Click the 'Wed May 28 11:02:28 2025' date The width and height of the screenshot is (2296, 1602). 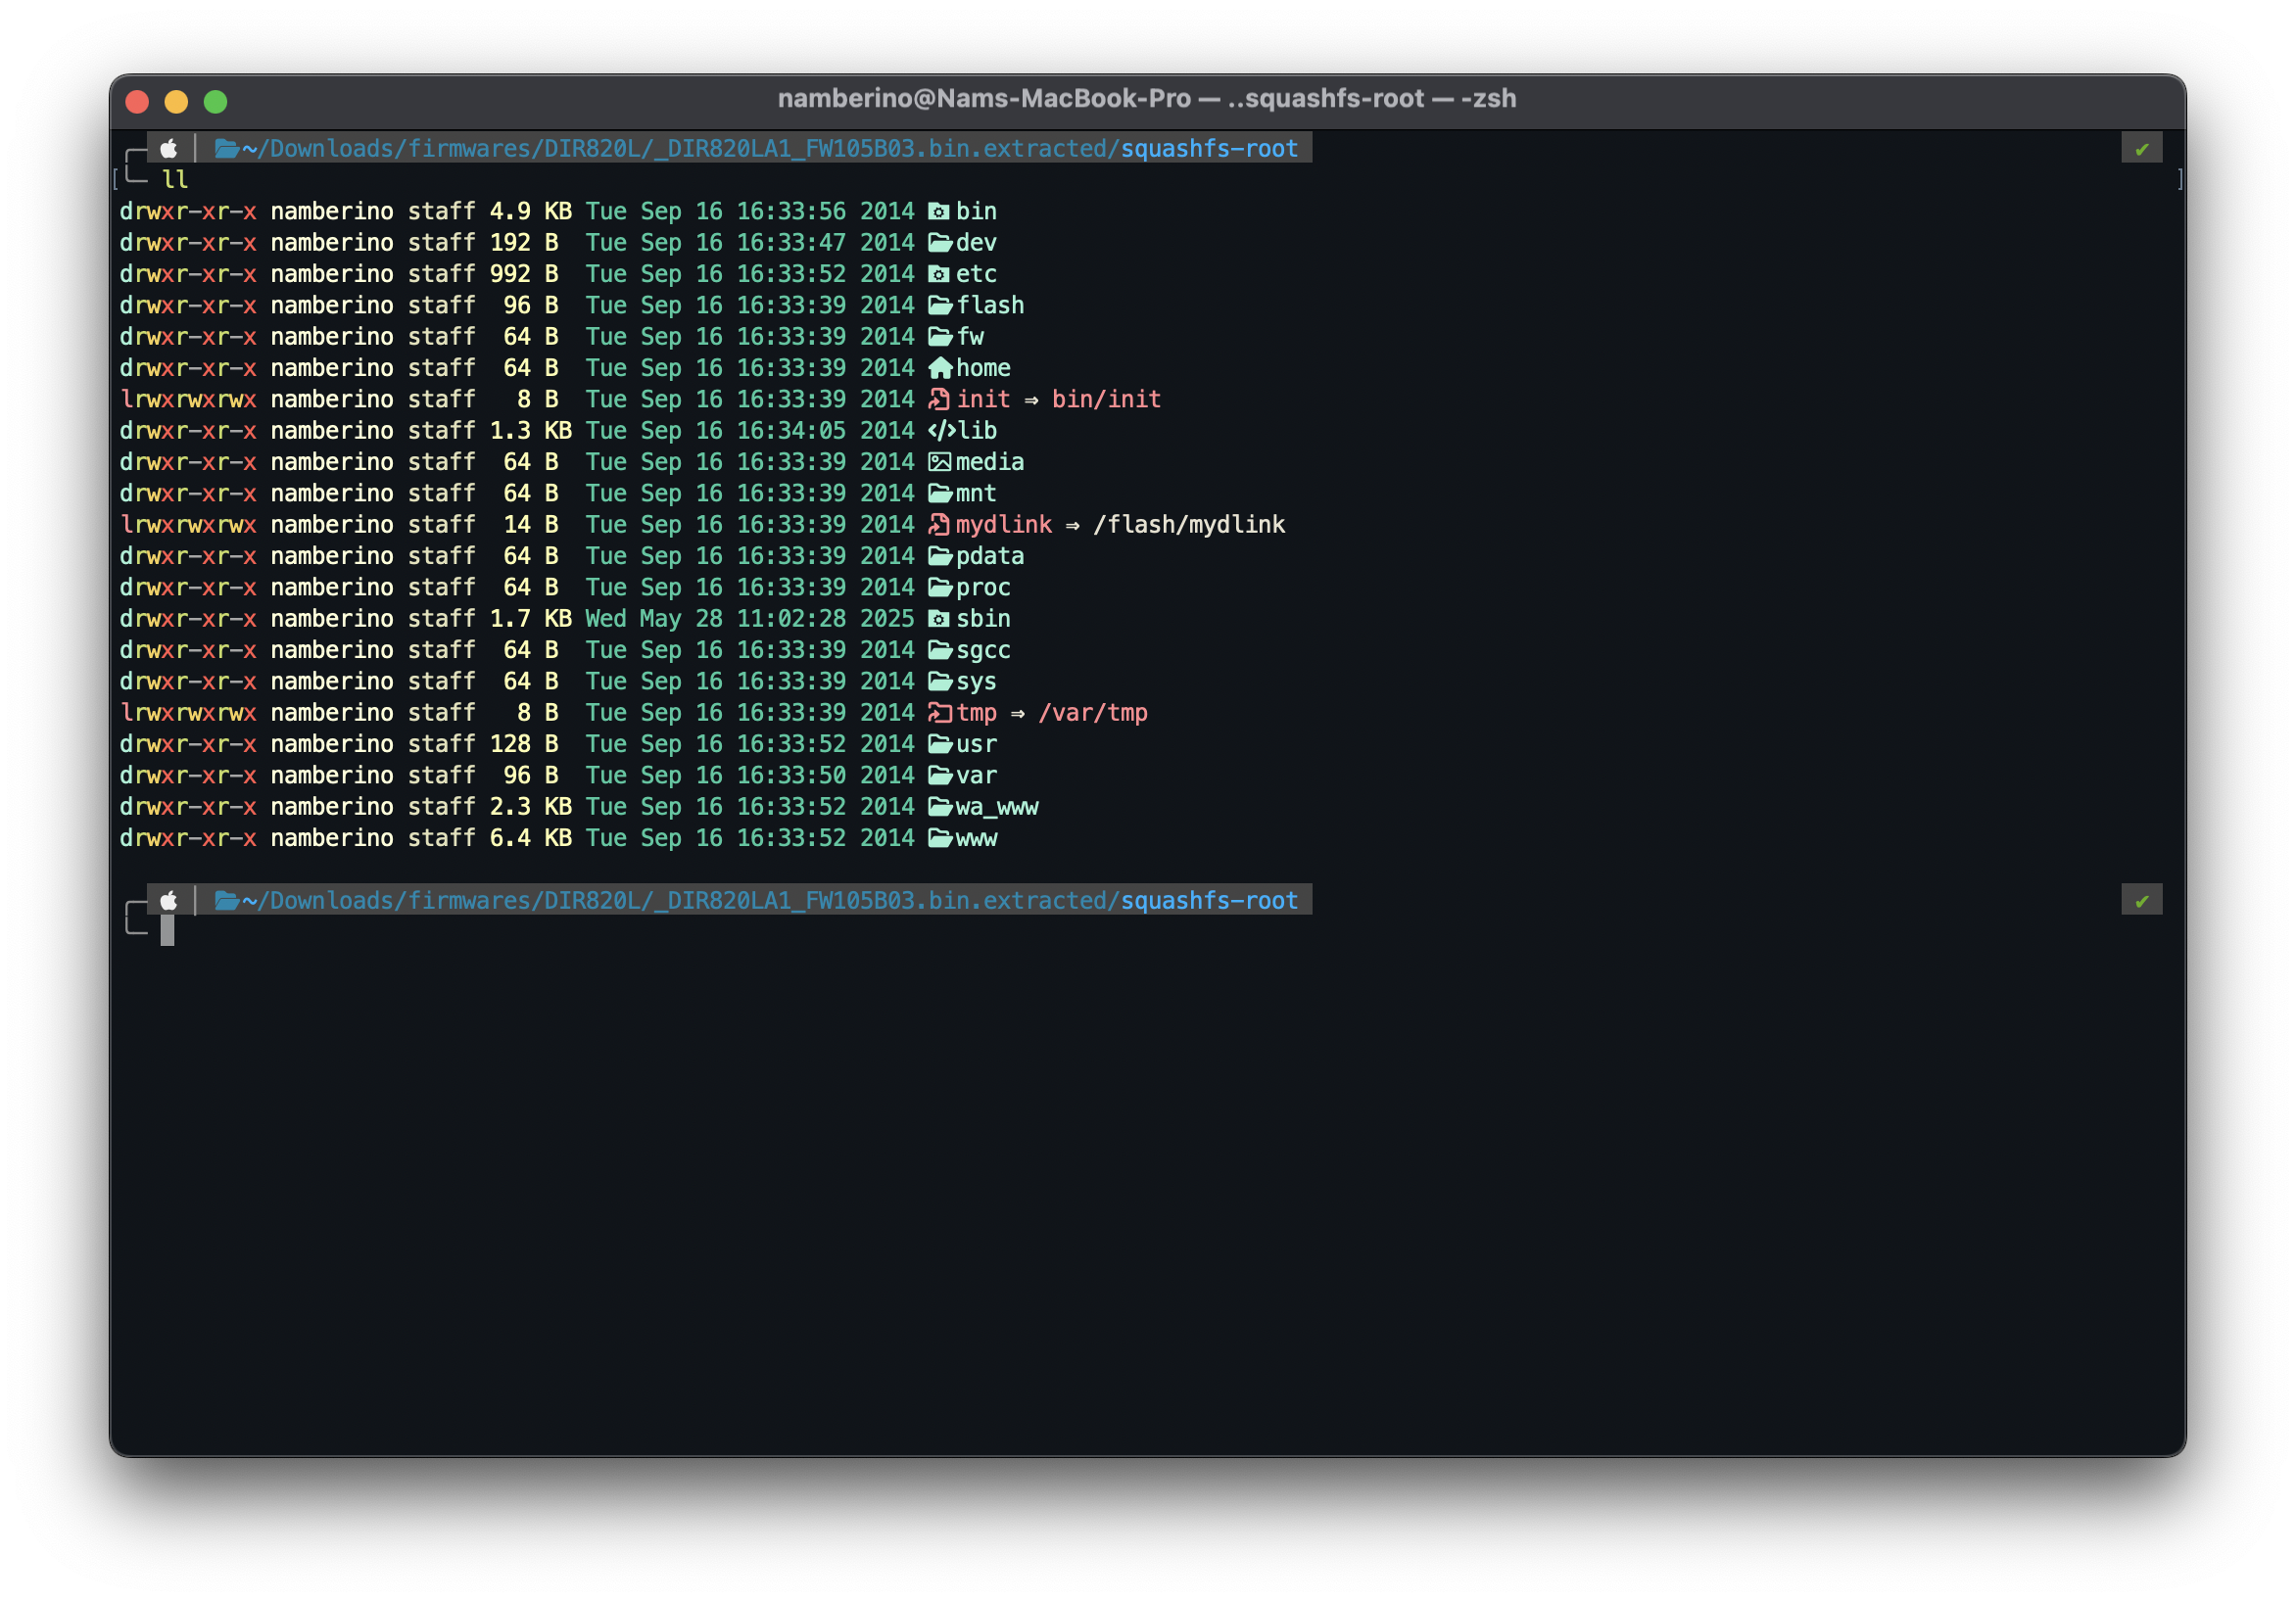750,619
